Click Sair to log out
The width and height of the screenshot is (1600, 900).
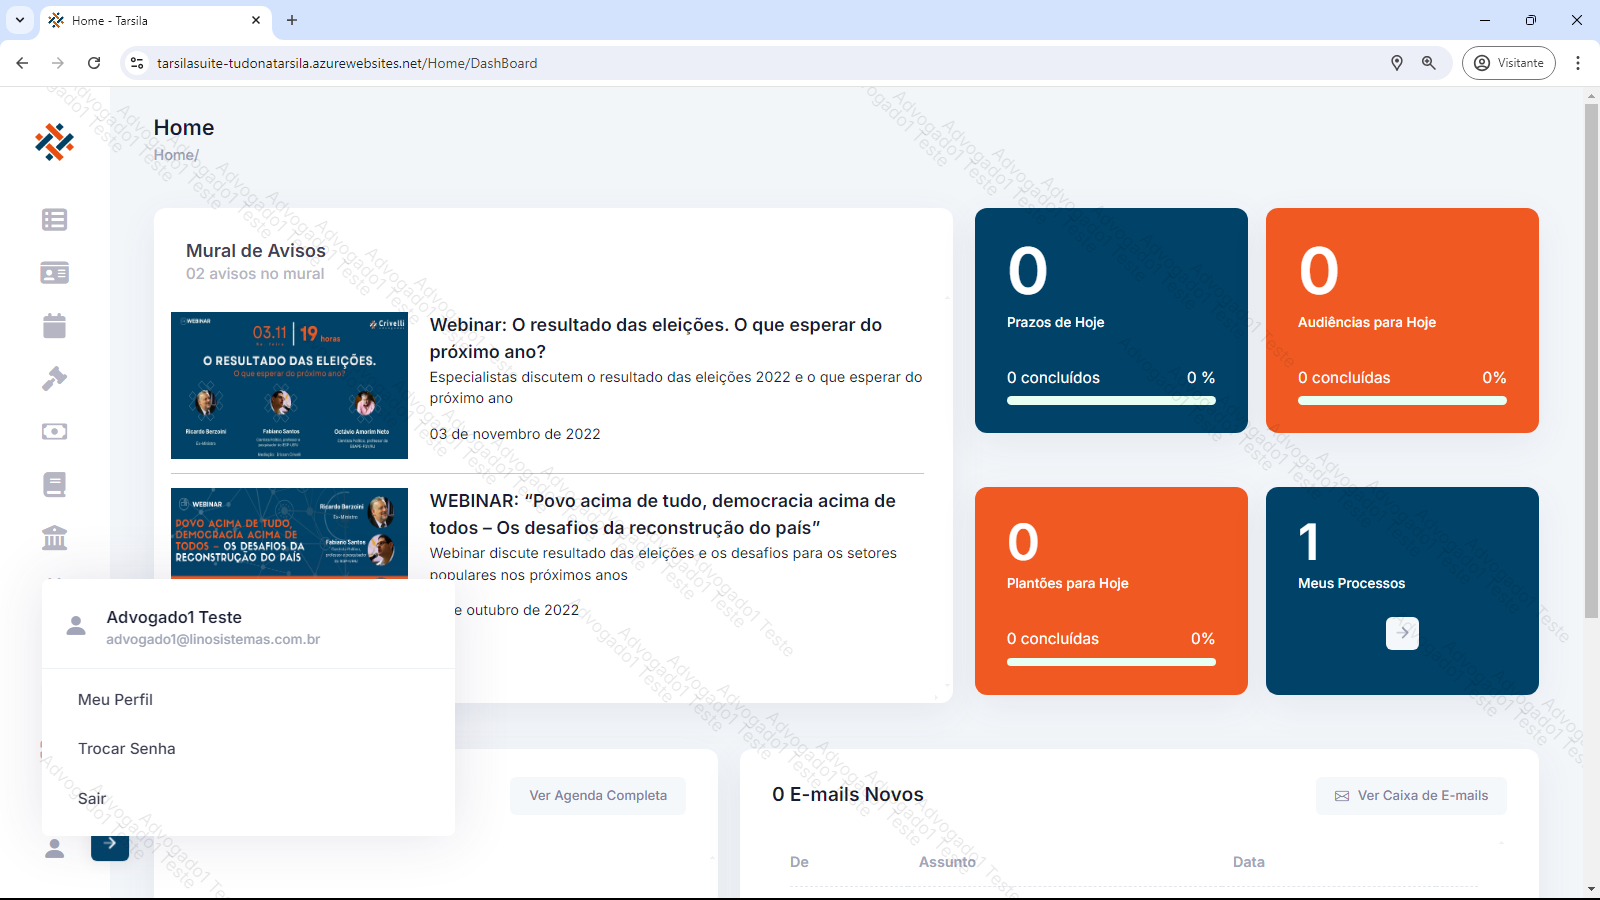(92, 798)
